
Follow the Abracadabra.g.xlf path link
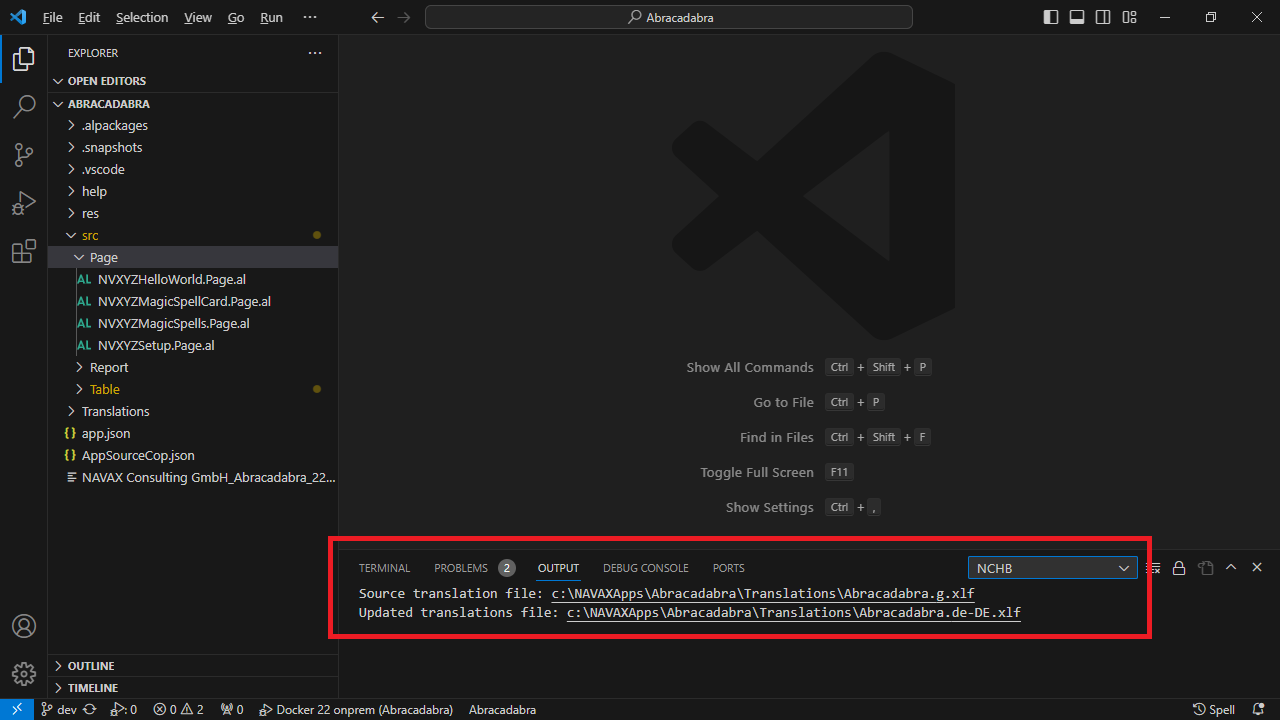(763, 594)
